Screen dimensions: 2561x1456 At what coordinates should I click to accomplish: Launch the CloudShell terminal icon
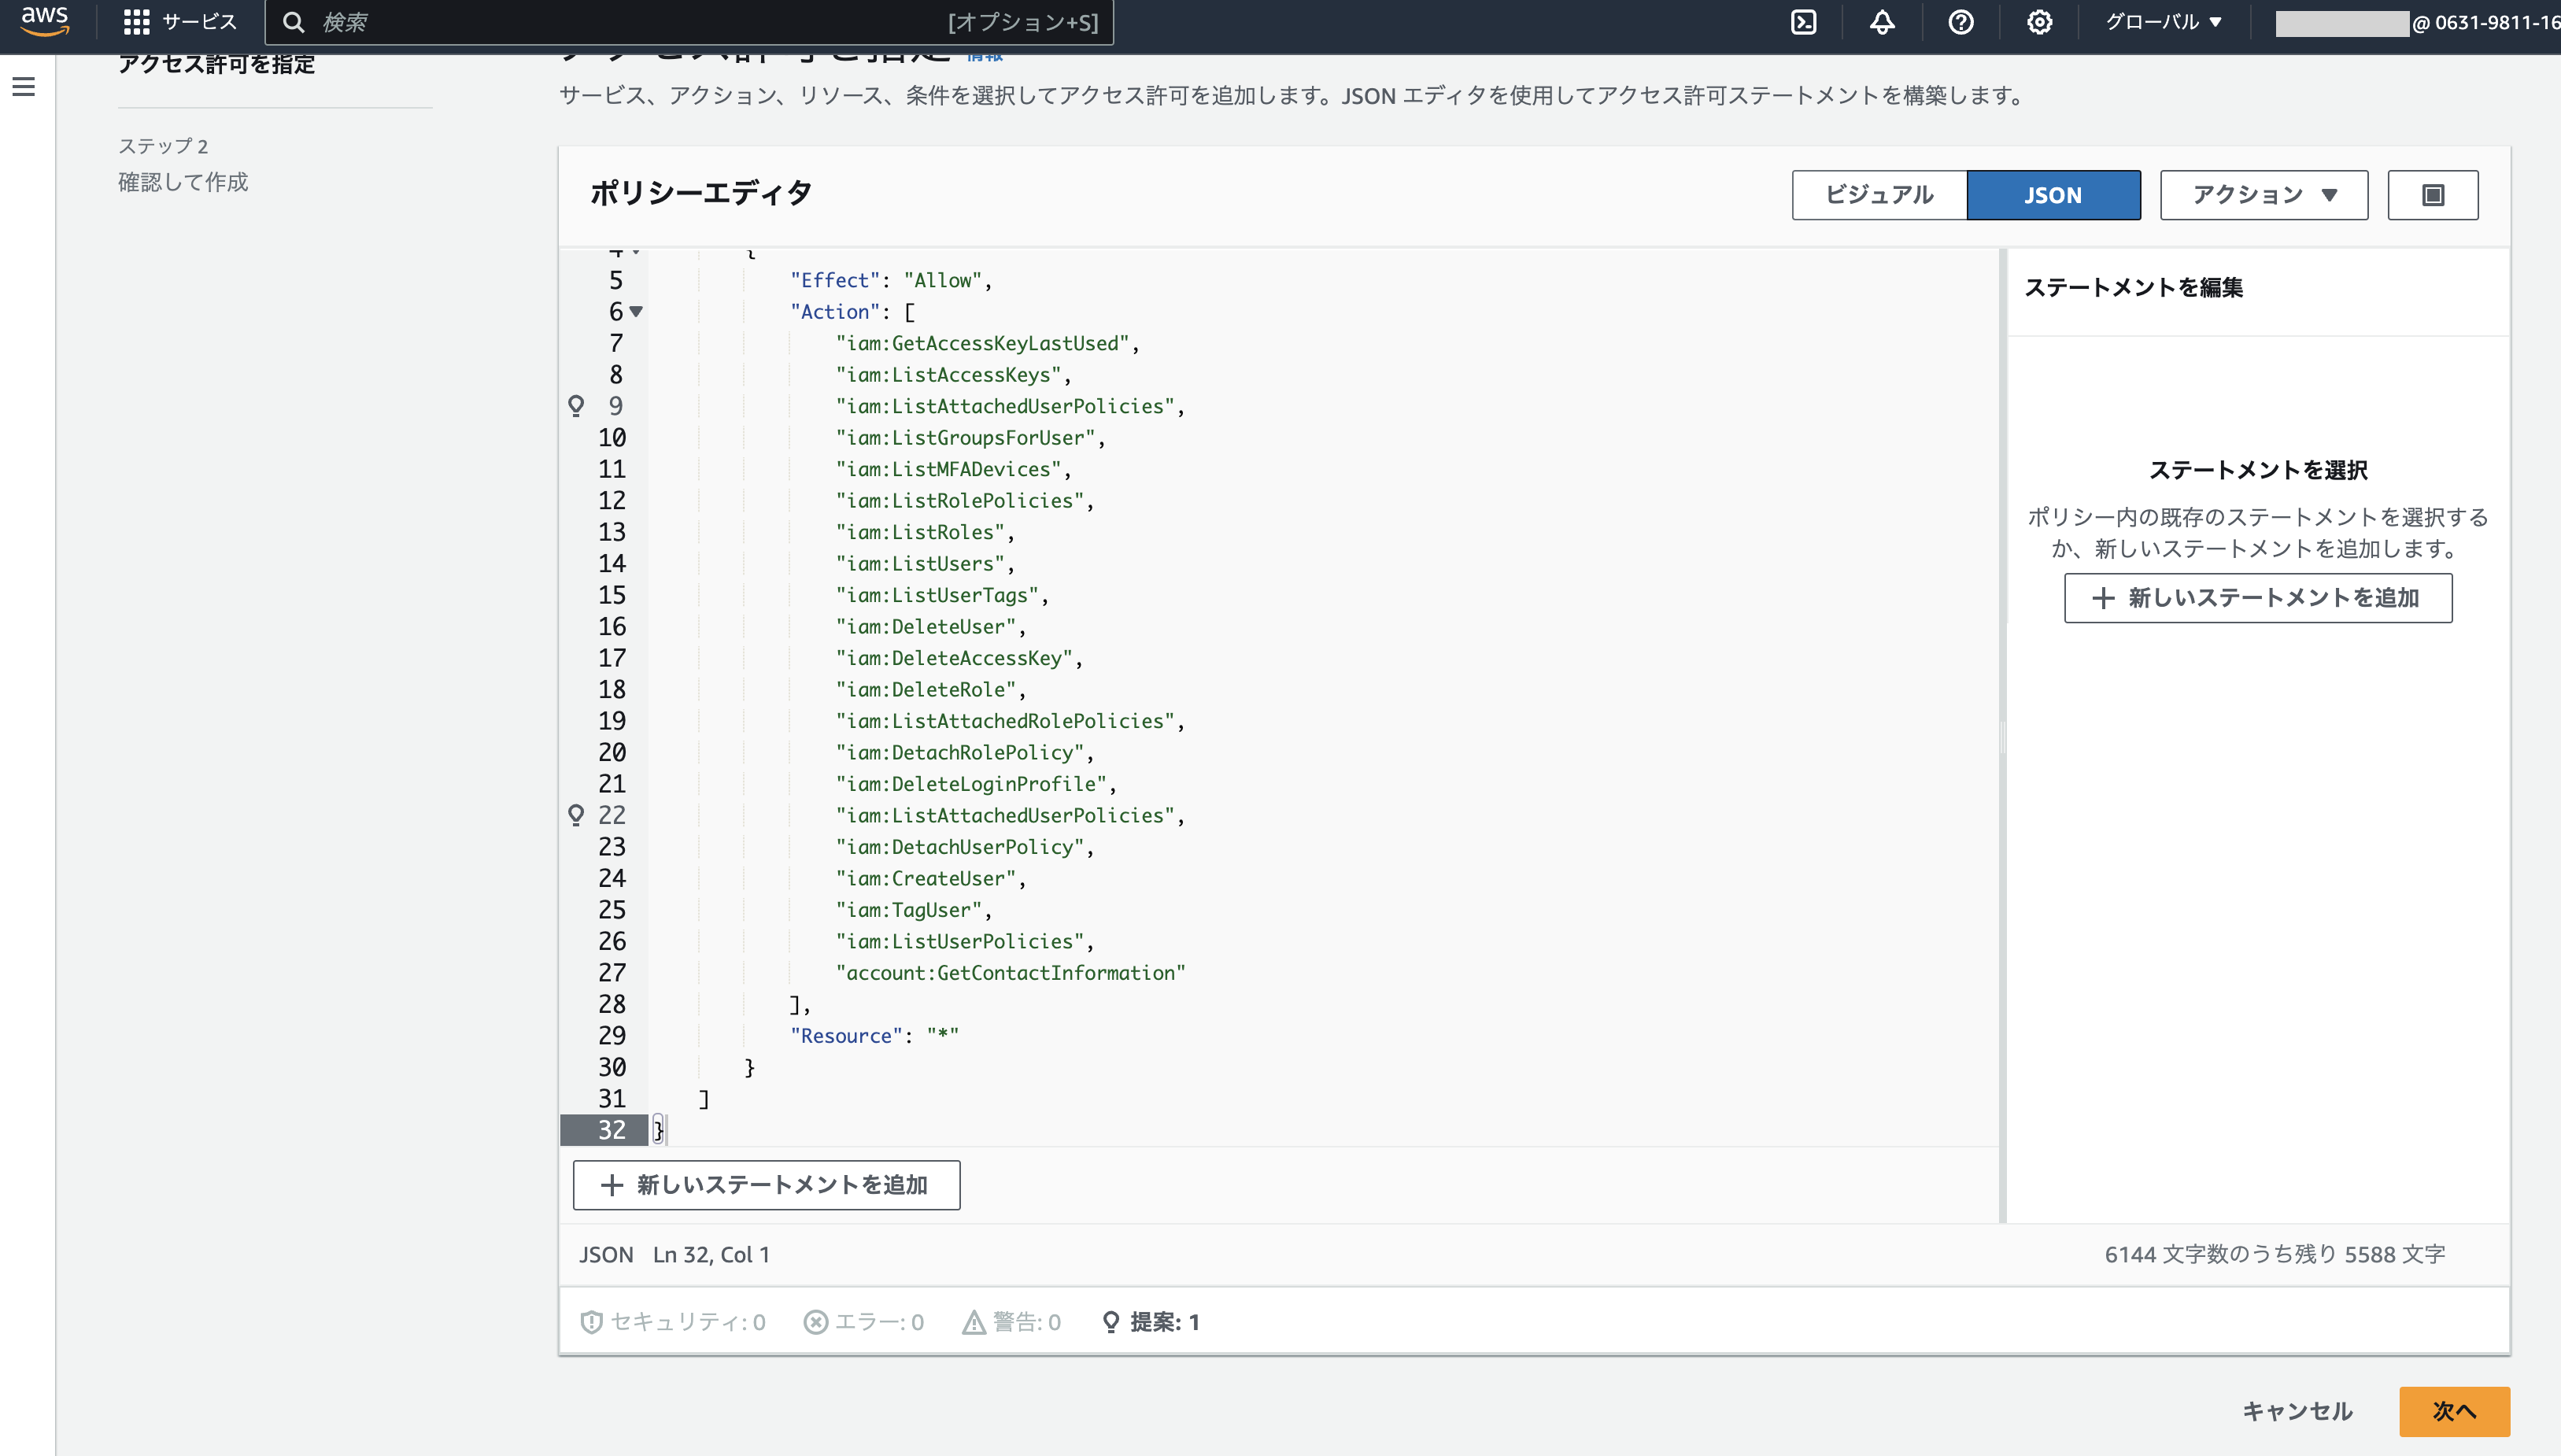pos(1803,22)
